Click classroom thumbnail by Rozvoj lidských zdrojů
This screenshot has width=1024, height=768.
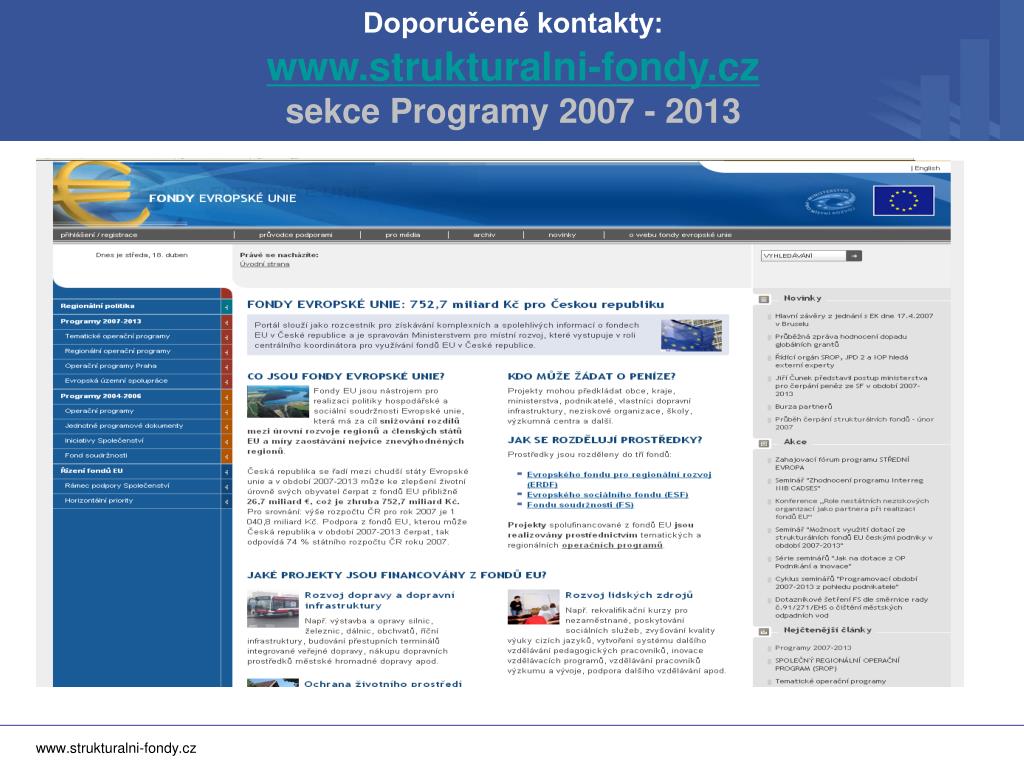point(534,607)
